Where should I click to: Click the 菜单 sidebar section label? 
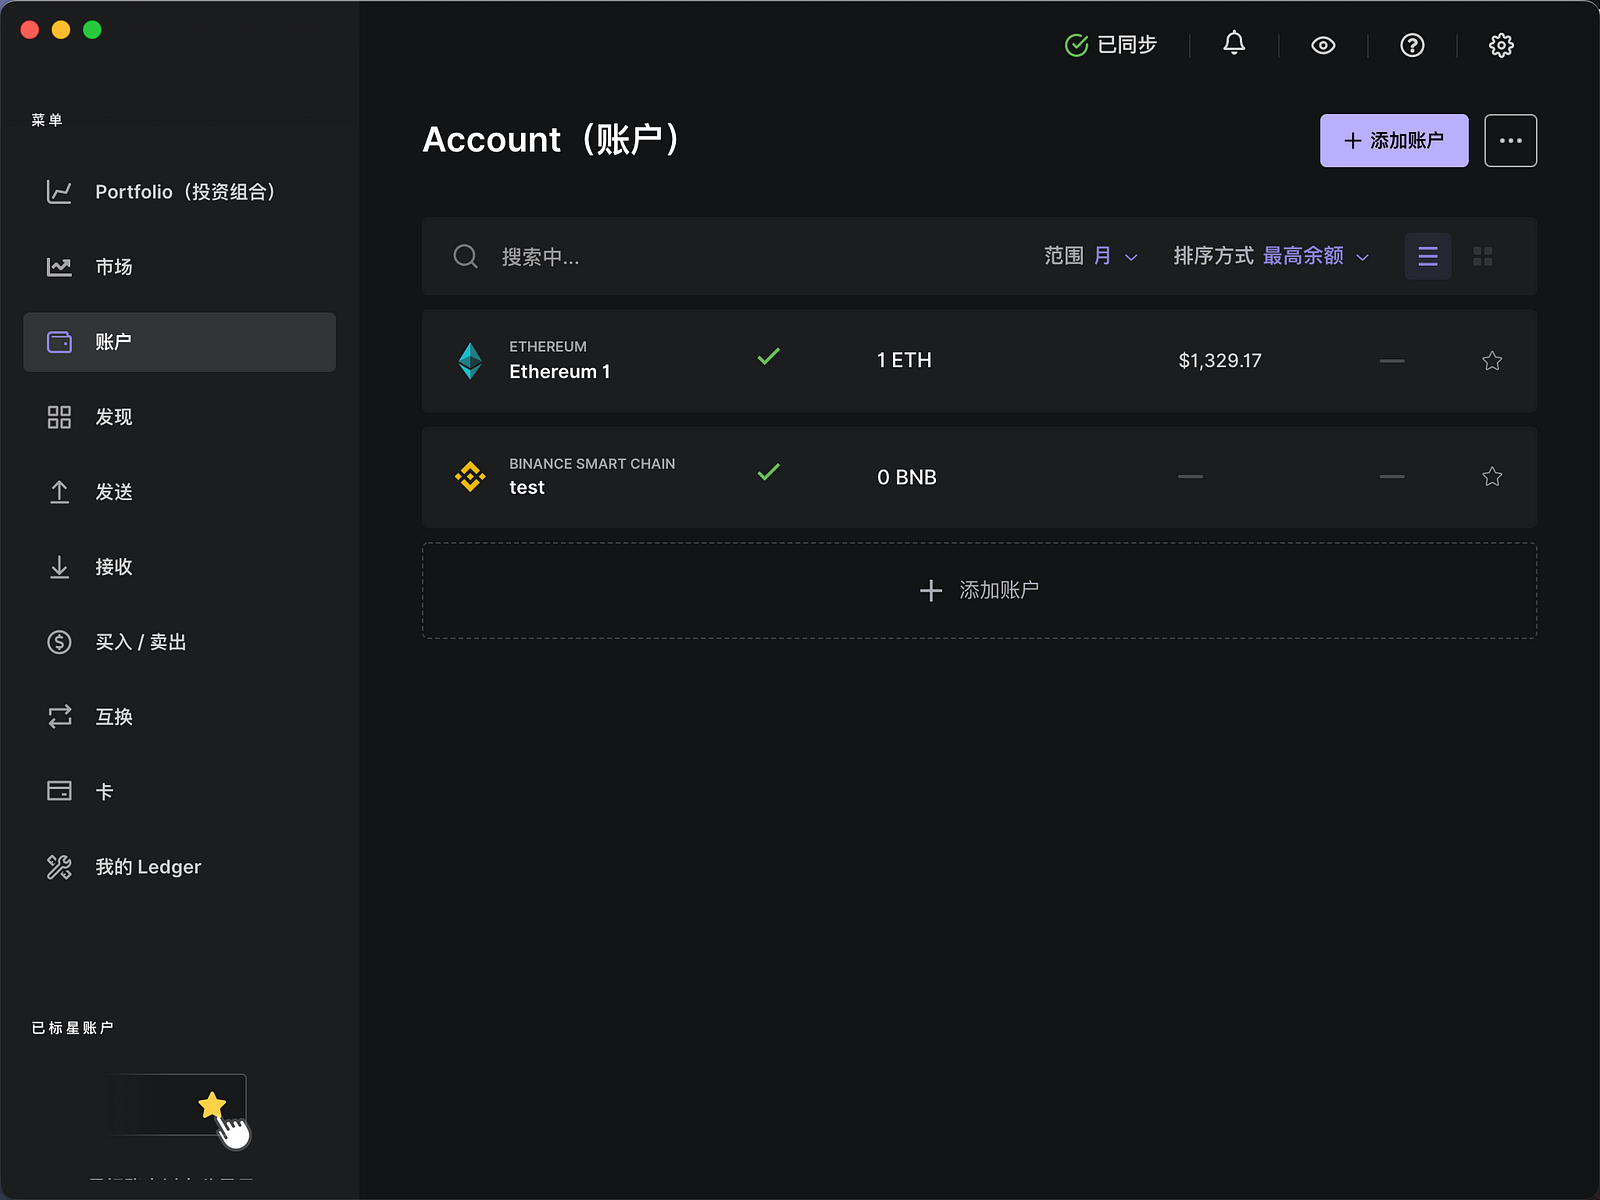(x=47, y=120)
